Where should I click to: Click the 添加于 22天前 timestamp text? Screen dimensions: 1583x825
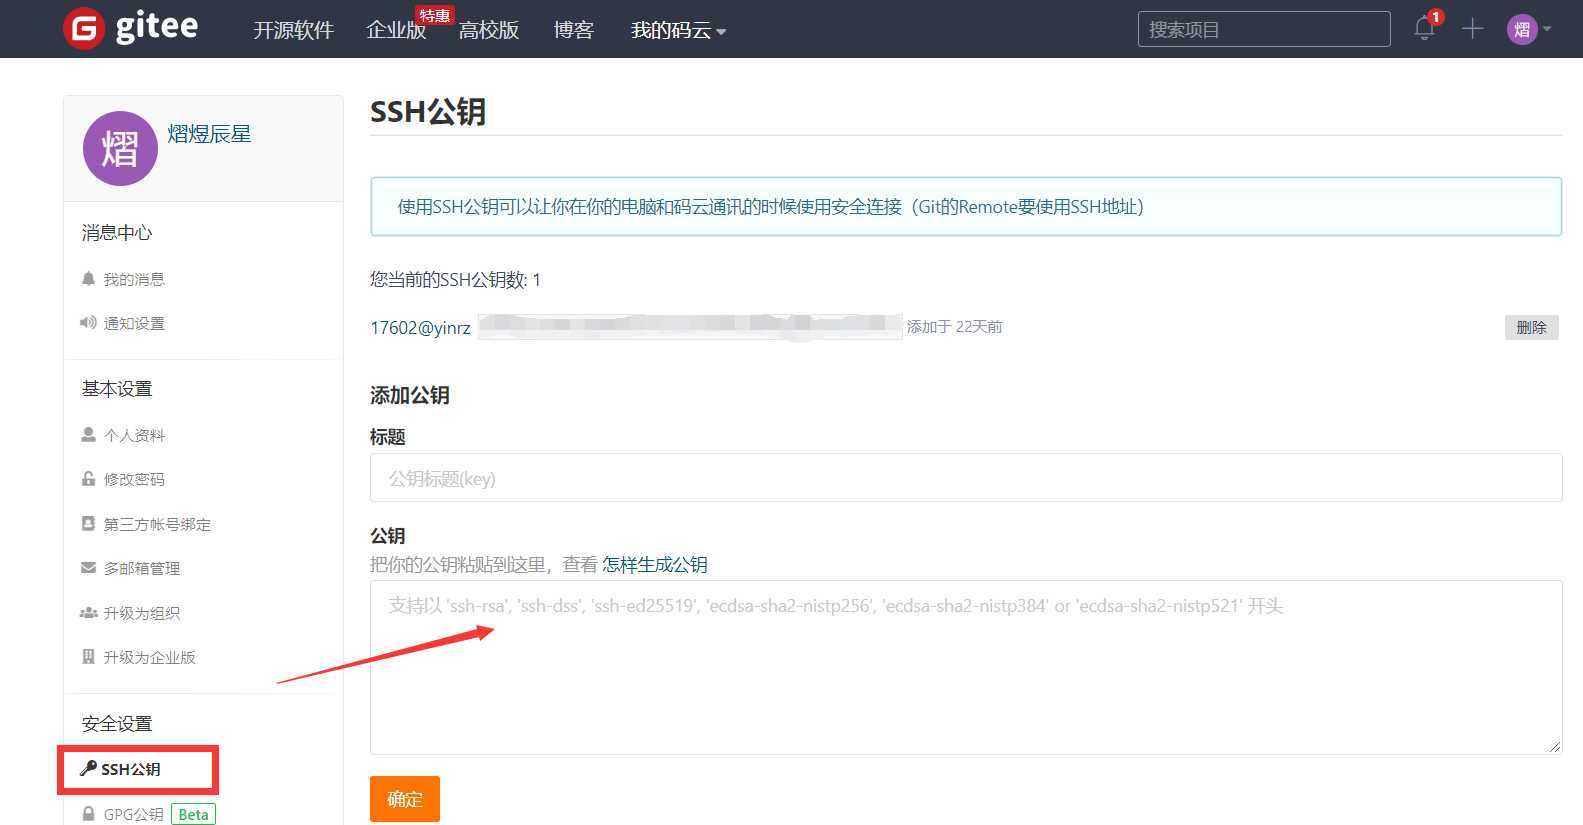[x=955, y=327]
